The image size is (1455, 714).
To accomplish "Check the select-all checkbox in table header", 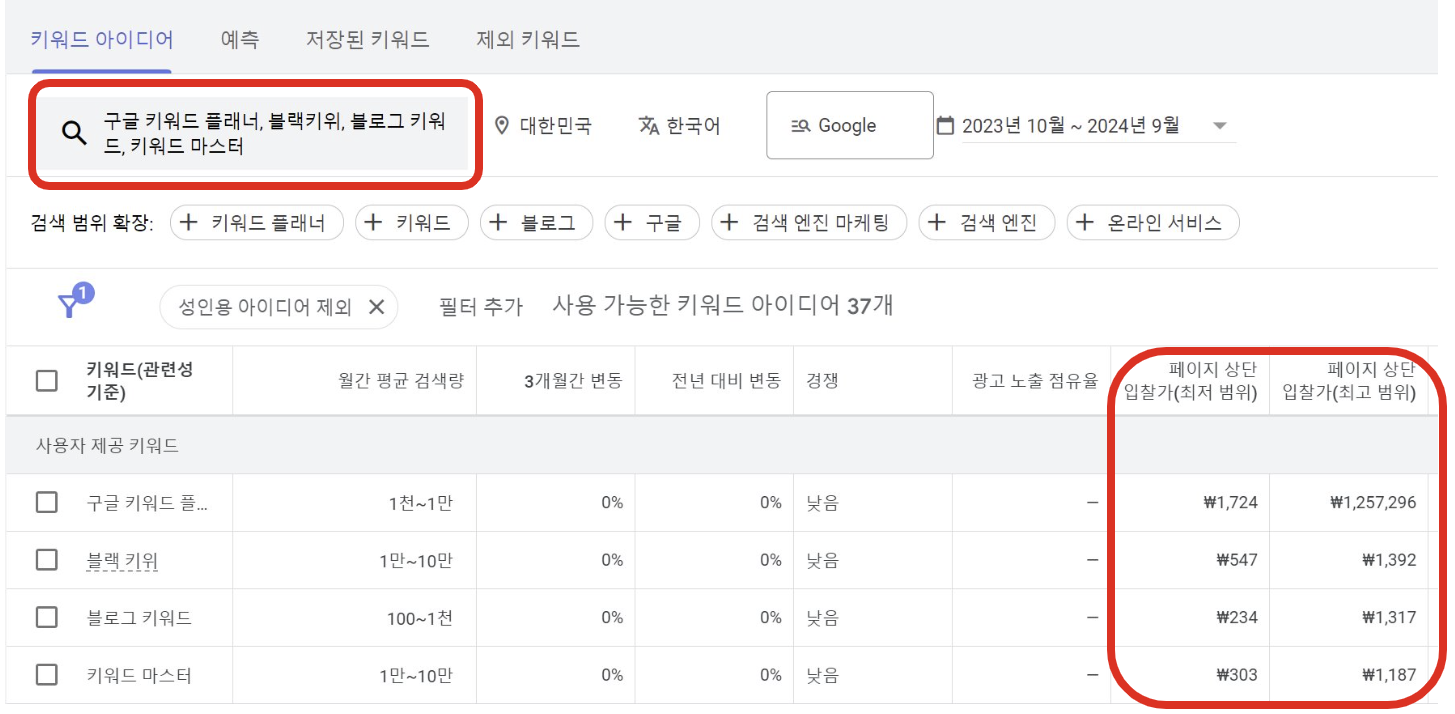I will (x=46, y=379).
